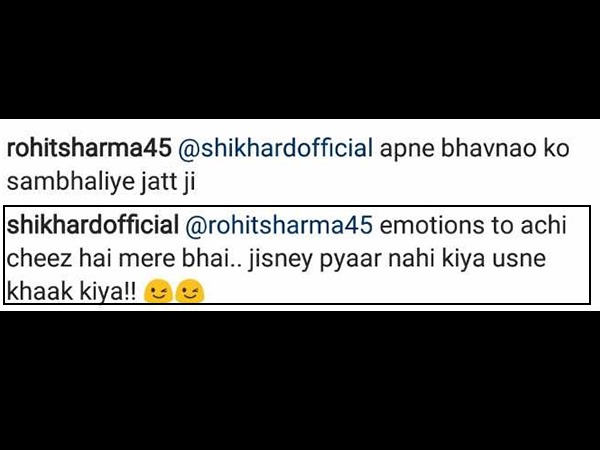Click the @rohitsharma45 mention in reply
Viewport: 600px width, 450px height.
pyautogui.click(x=279, y=225)
